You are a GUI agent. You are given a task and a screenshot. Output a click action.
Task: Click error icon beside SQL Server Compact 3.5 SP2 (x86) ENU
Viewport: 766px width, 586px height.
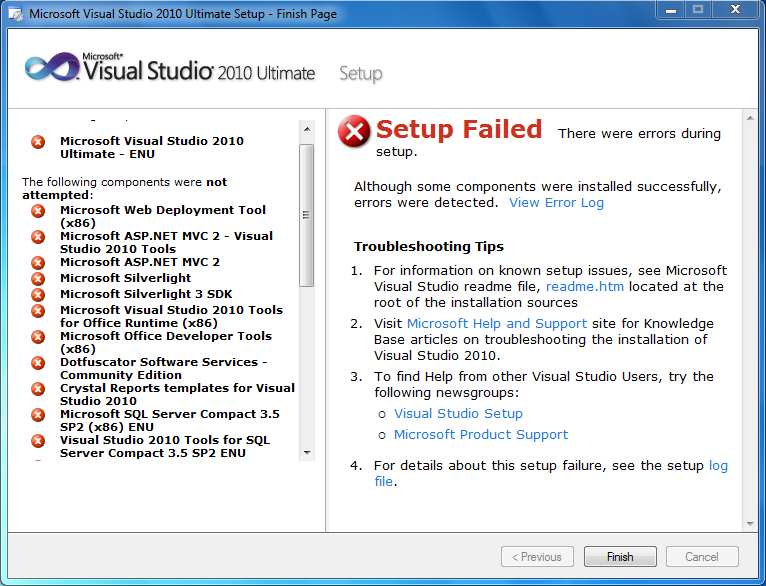(x=38, y=415)
